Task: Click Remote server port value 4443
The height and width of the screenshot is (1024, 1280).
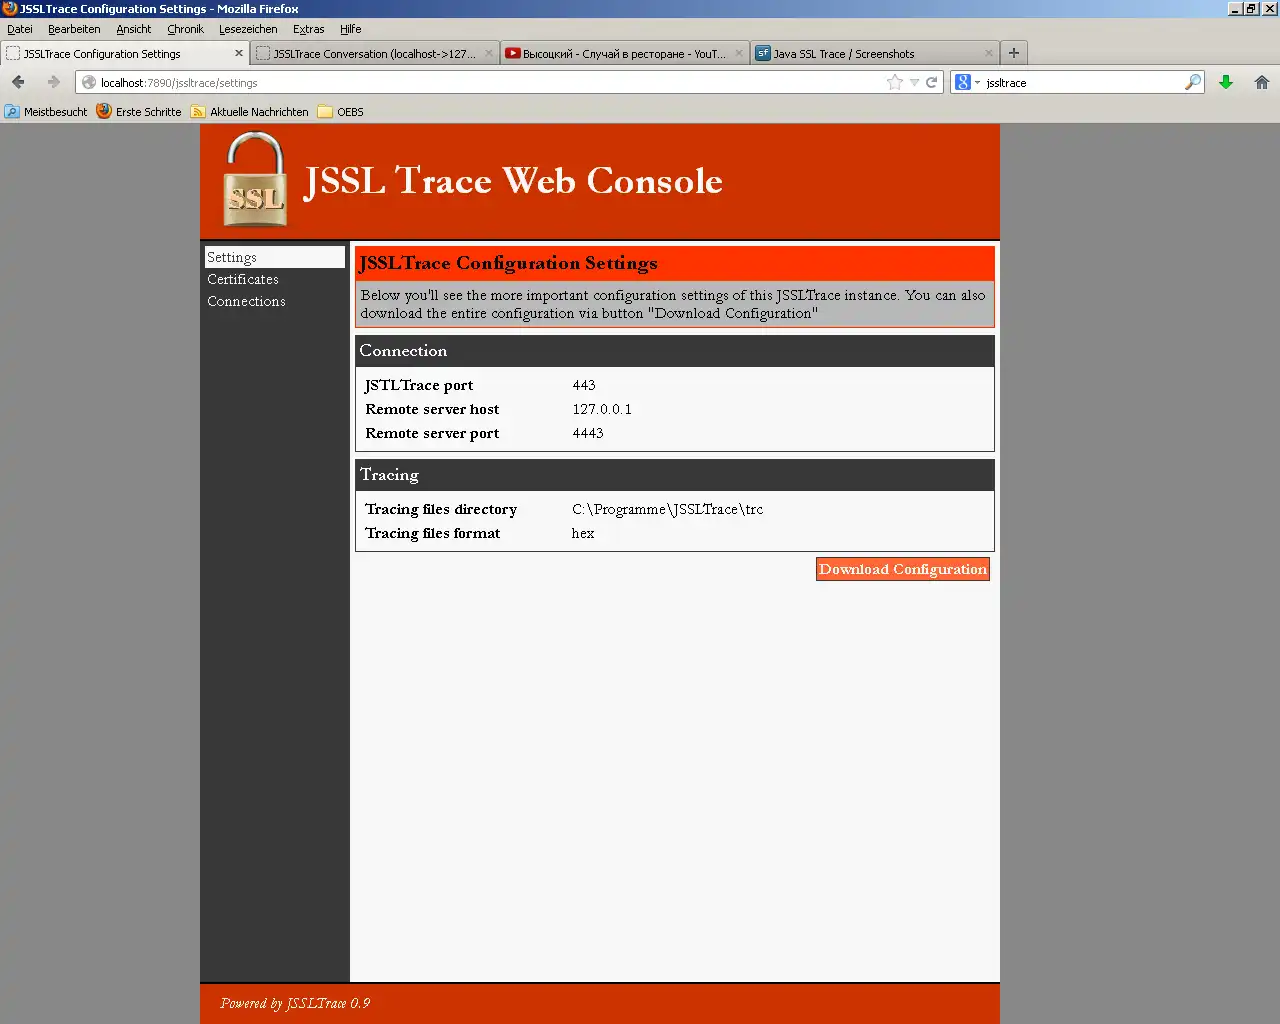Action: tap(588, 433)
